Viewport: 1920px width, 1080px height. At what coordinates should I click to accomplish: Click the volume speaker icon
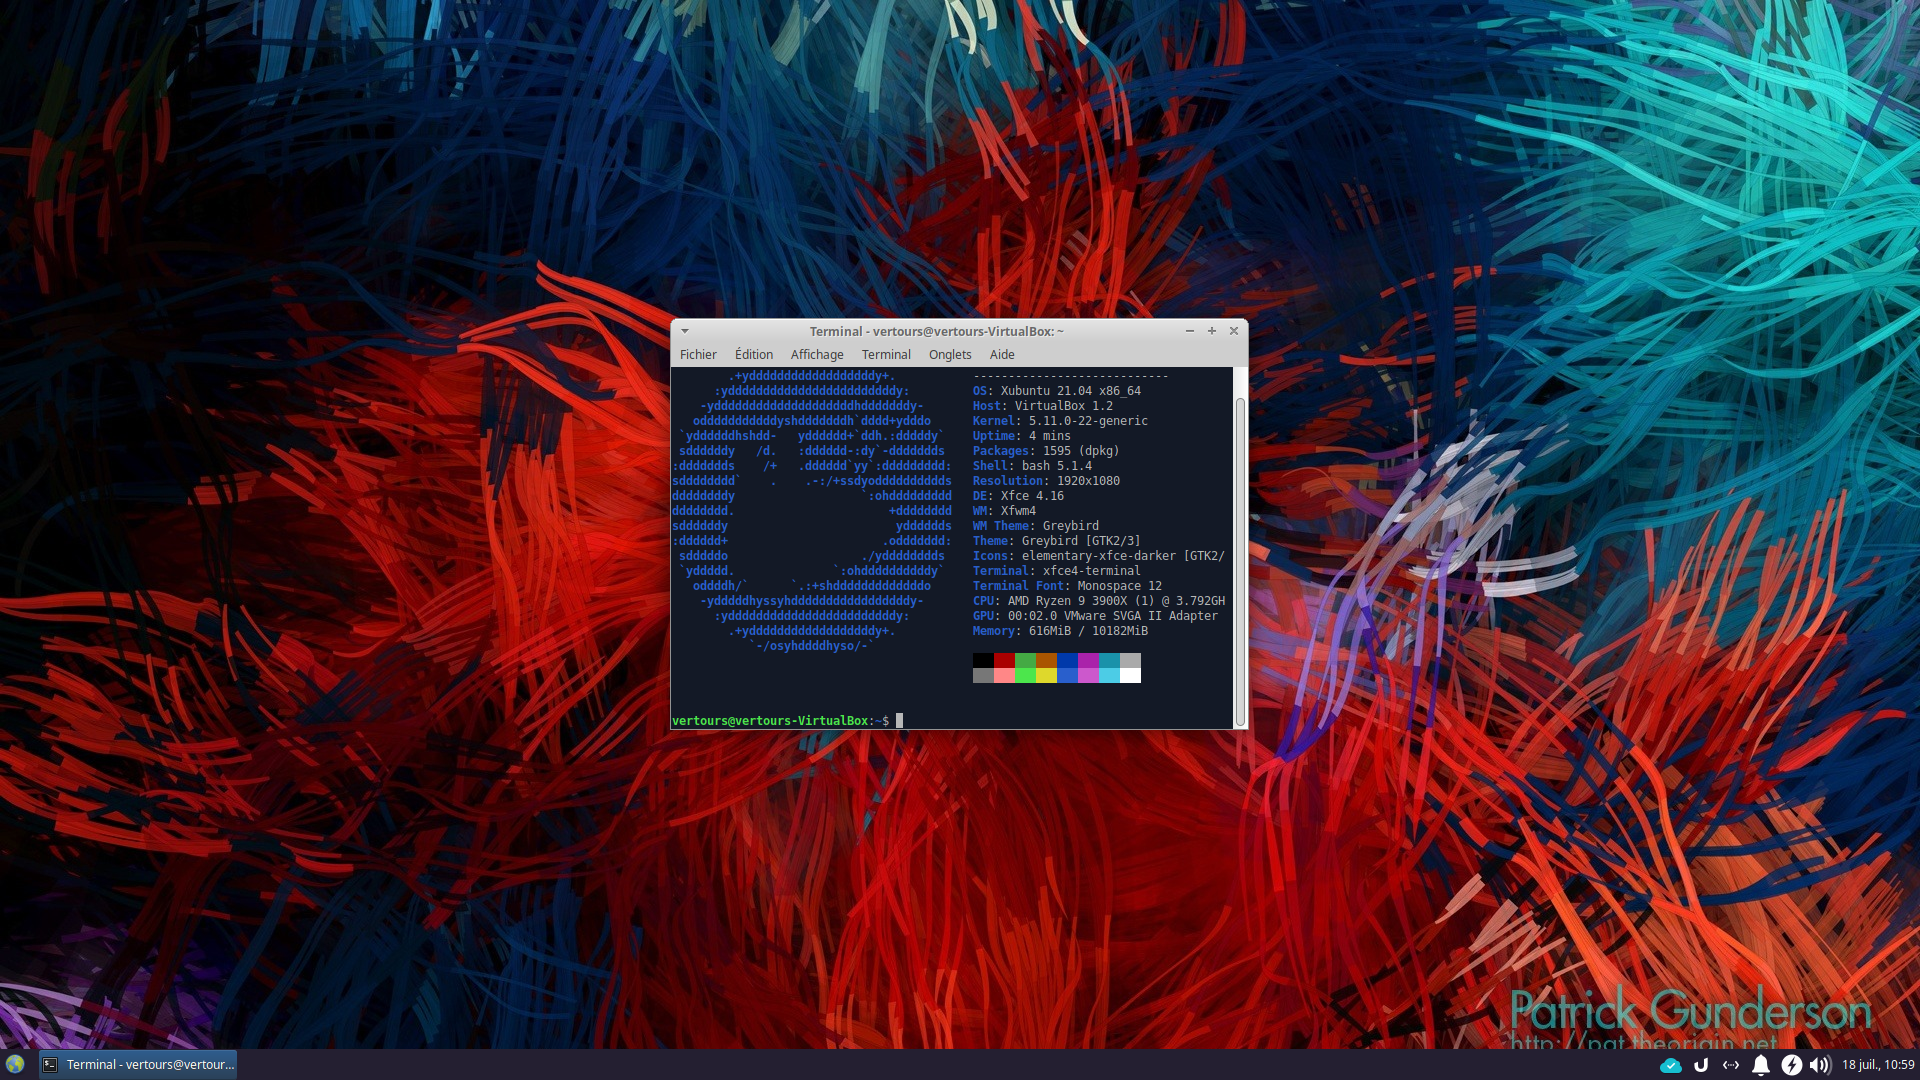pyautogui.click(x=1820, y=1065)
